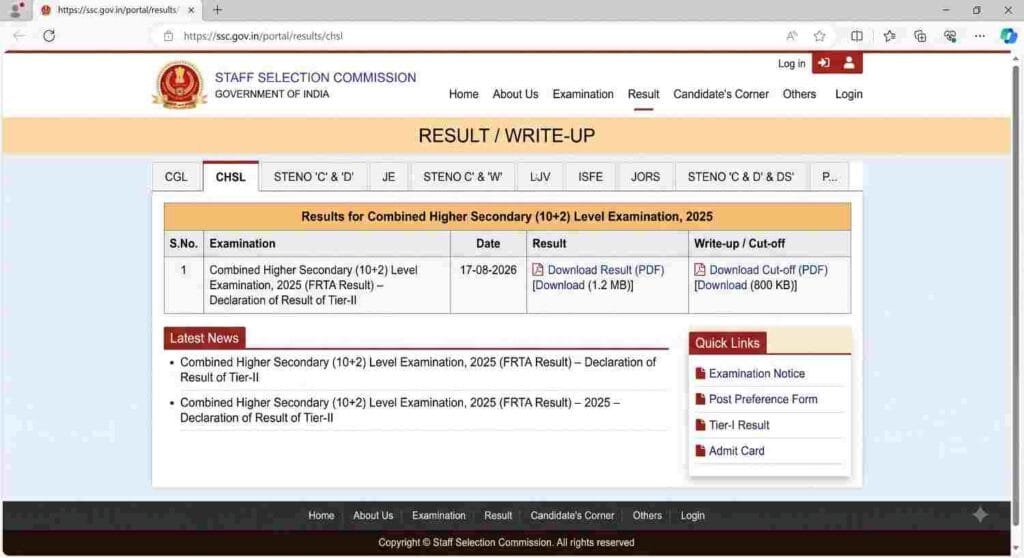
Task: Click the Download Result (PDF) link
Action: [605, 270]
